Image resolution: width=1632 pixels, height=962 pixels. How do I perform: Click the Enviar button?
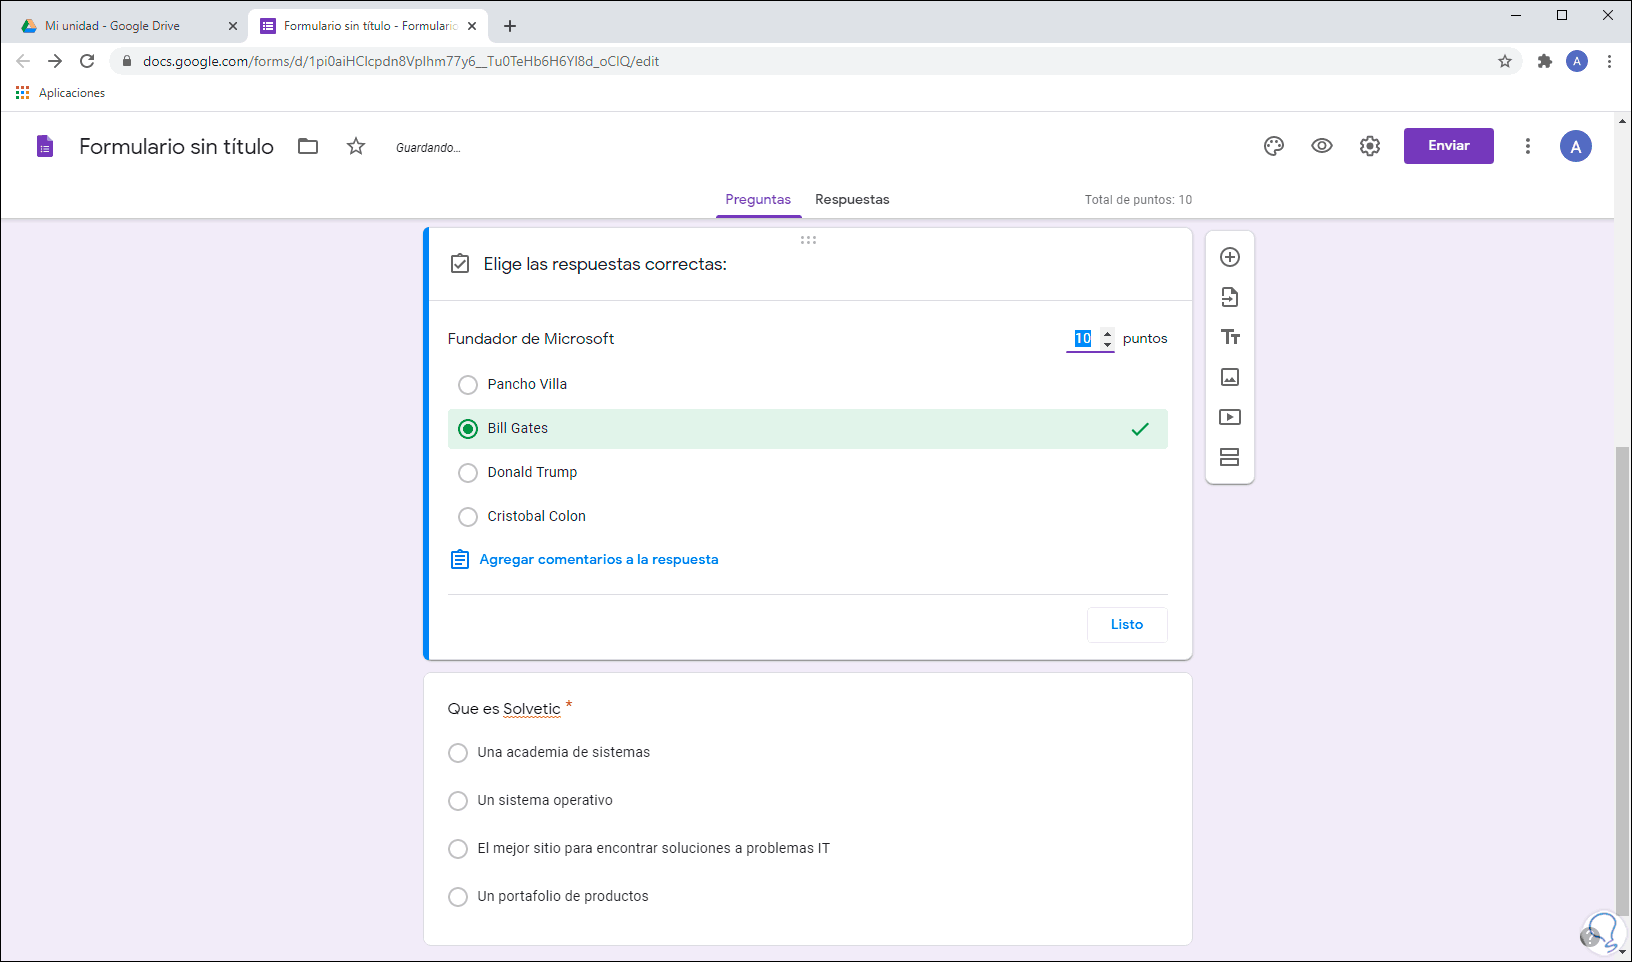pyautogui.click(x=1448, y=146)
